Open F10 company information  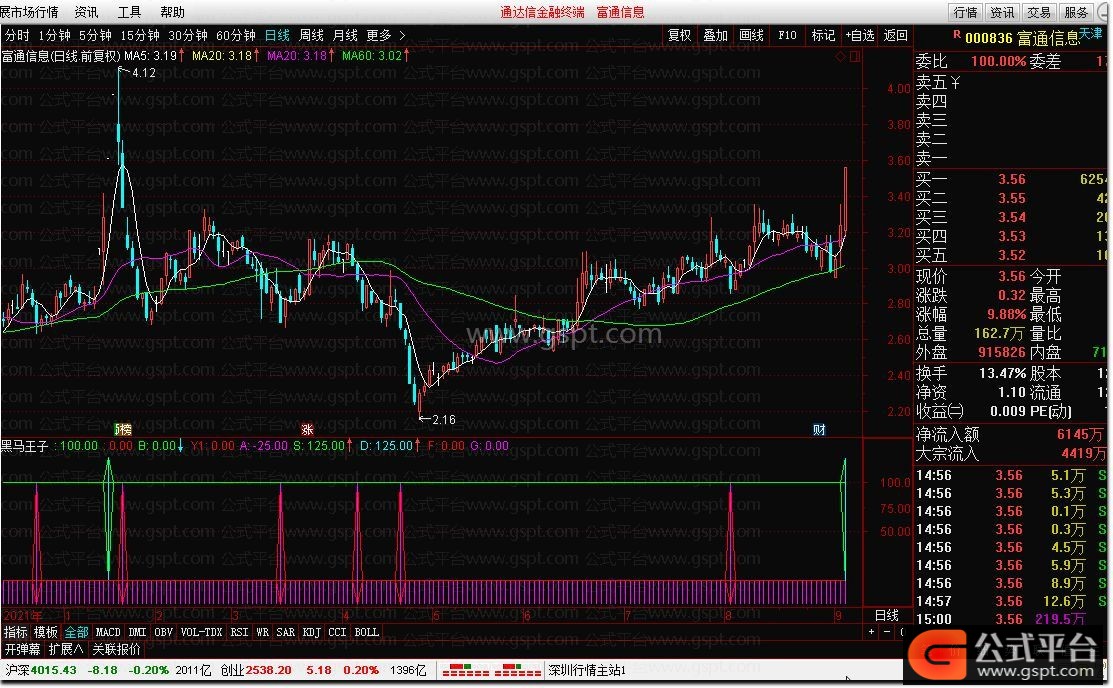pyautogui.click(x=787, y=36)
